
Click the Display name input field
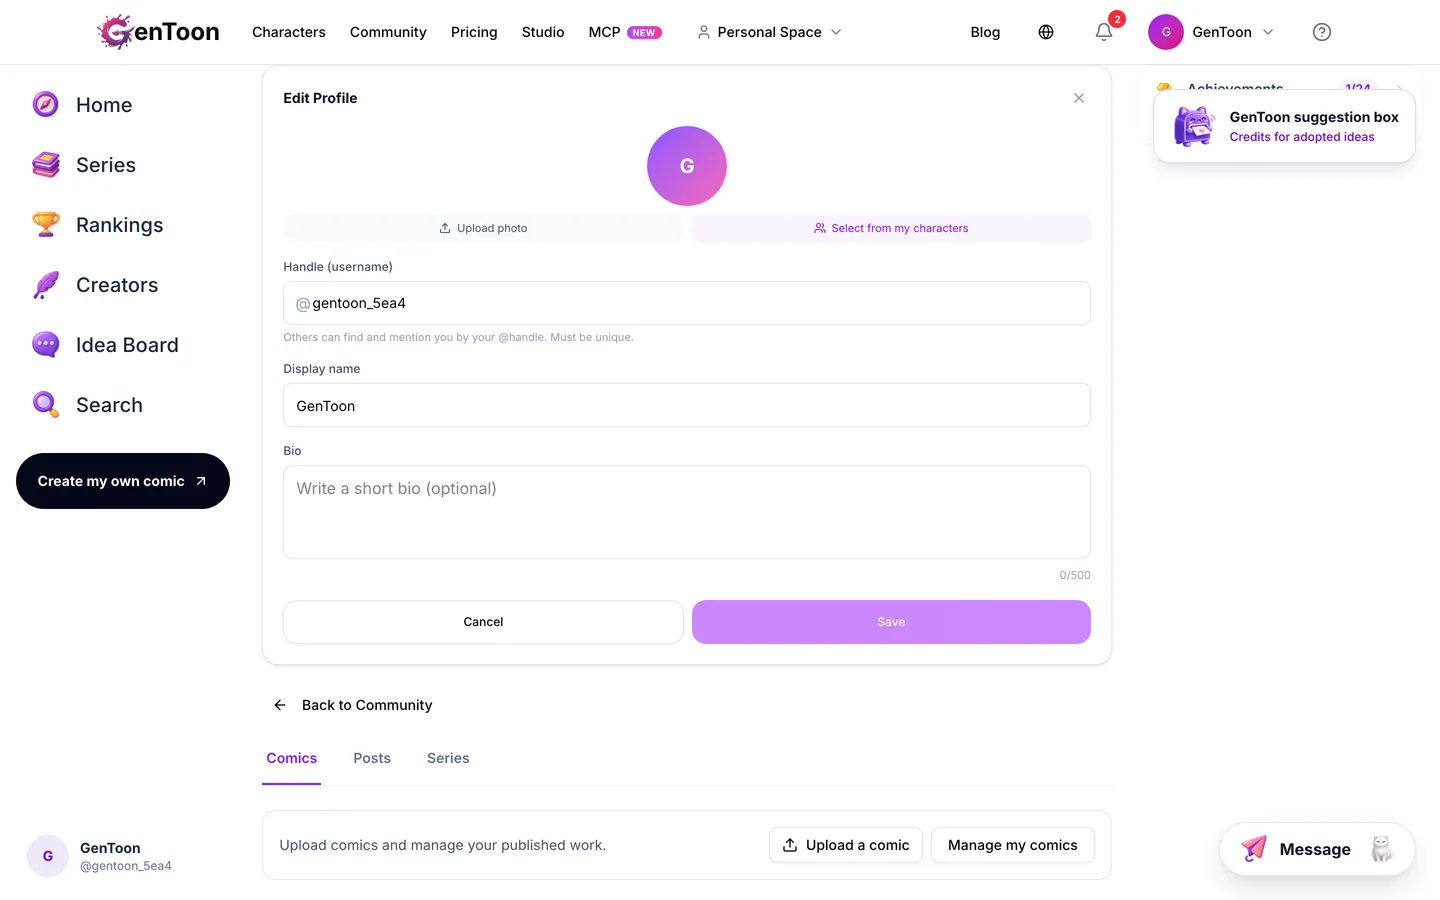687,405
